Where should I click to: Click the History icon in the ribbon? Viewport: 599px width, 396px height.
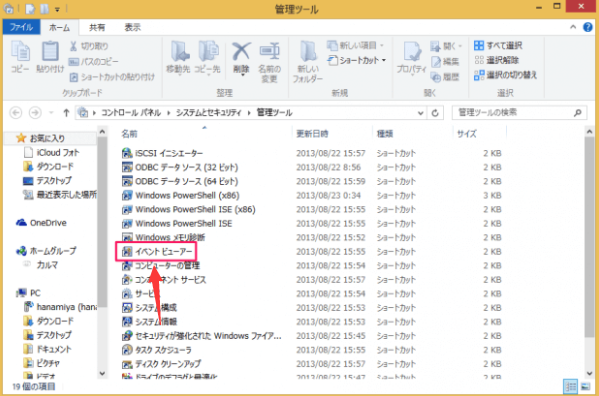(436, 77)
